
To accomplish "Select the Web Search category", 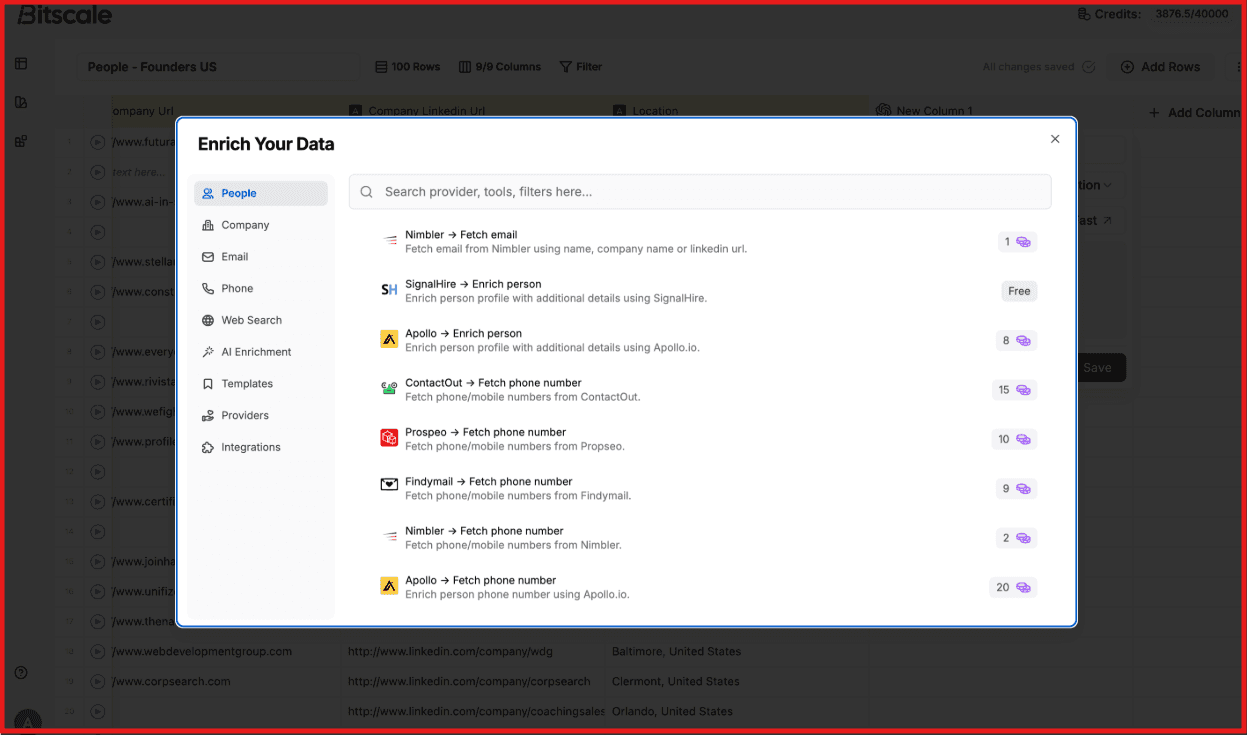I will (261, 320).
